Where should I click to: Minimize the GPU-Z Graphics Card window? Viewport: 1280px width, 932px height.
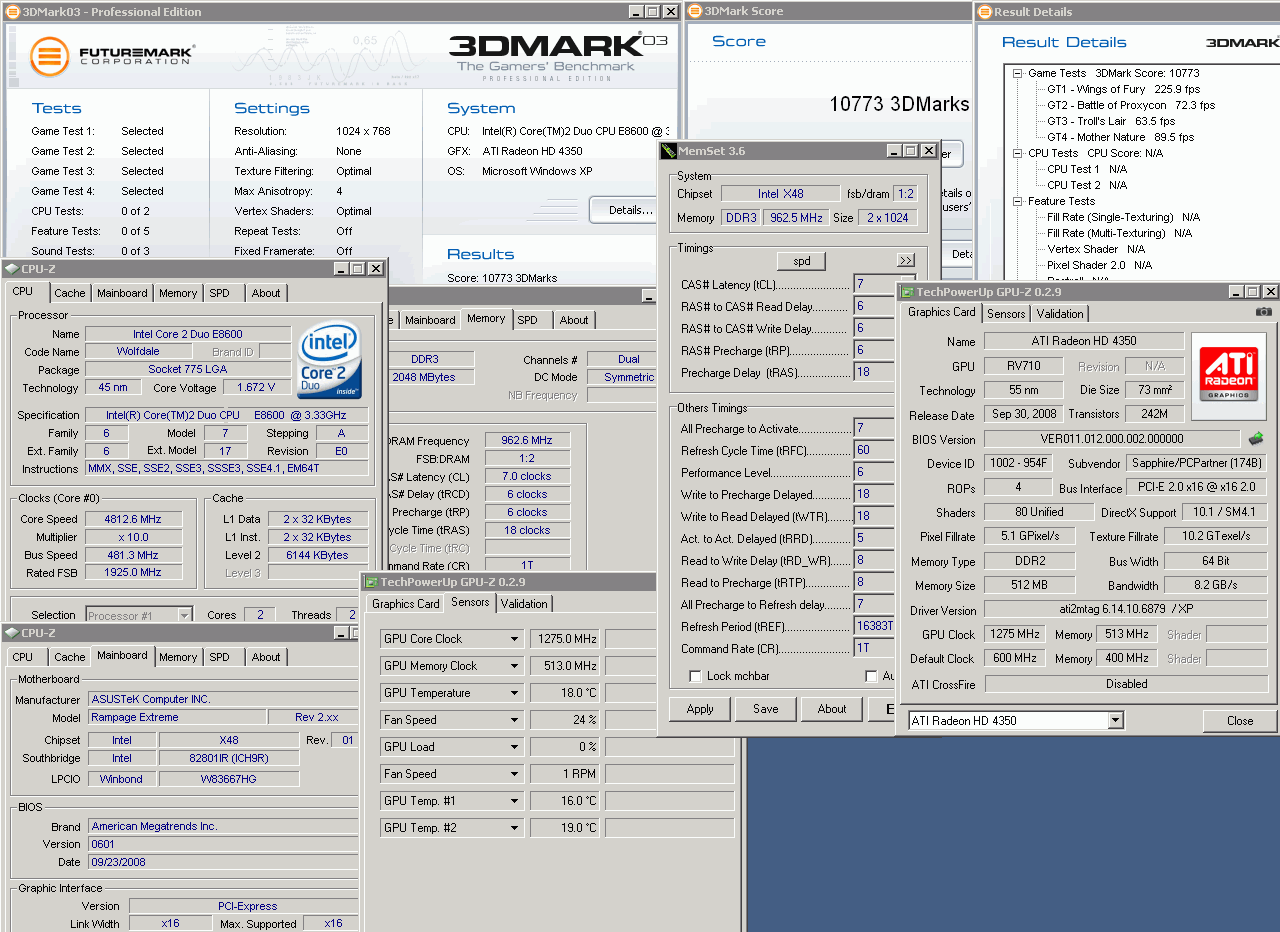point(1235,292)
